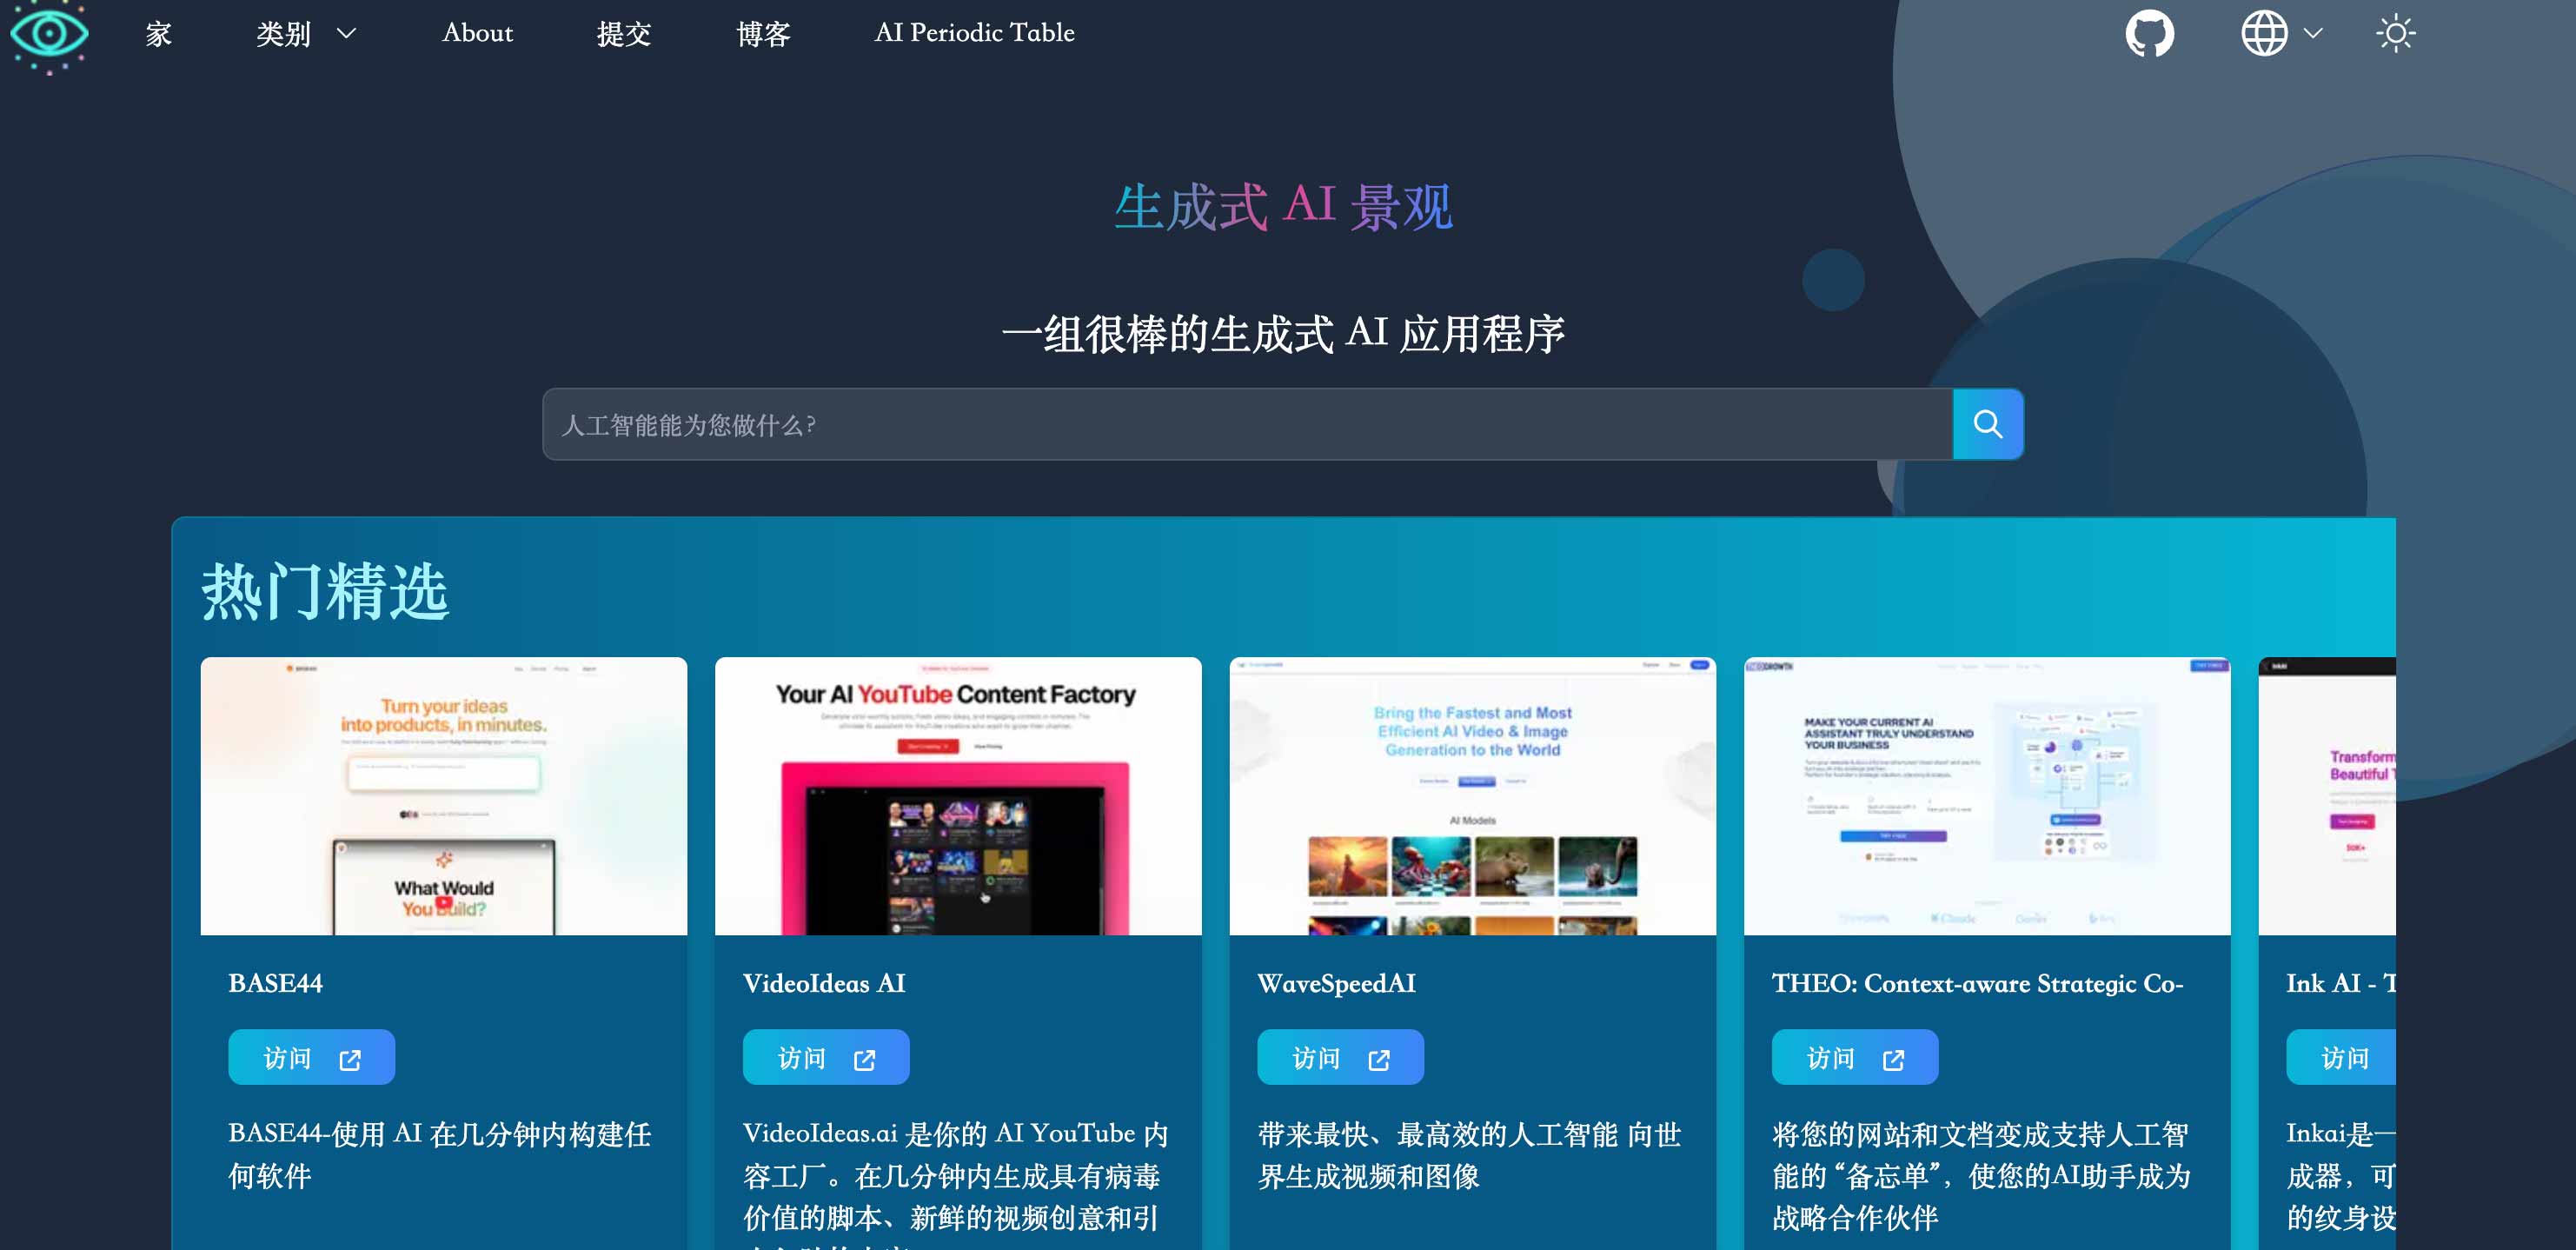Toggle the sun light-mode theme icon

(x=2395, y=33)
